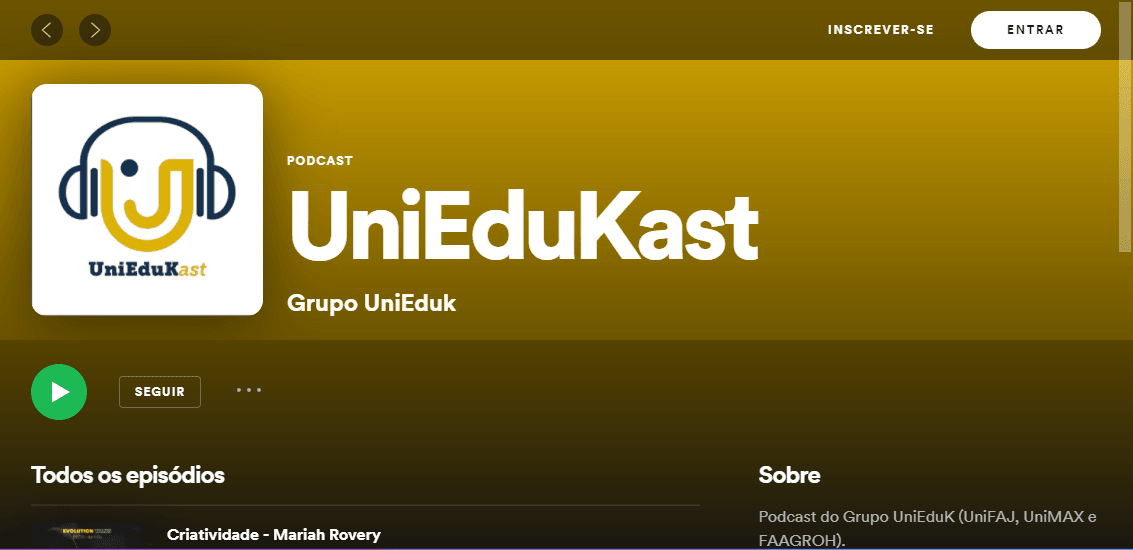Click the PODCAST type label

[x=319, y=160]
